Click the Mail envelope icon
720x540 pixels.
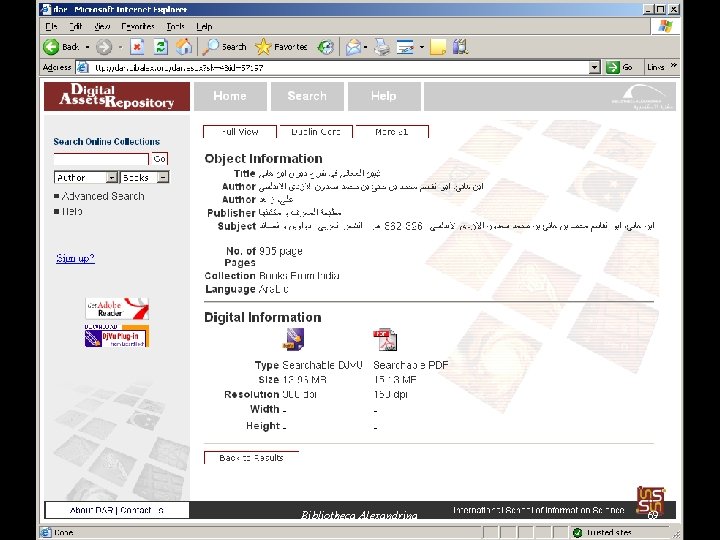point(353,46)
